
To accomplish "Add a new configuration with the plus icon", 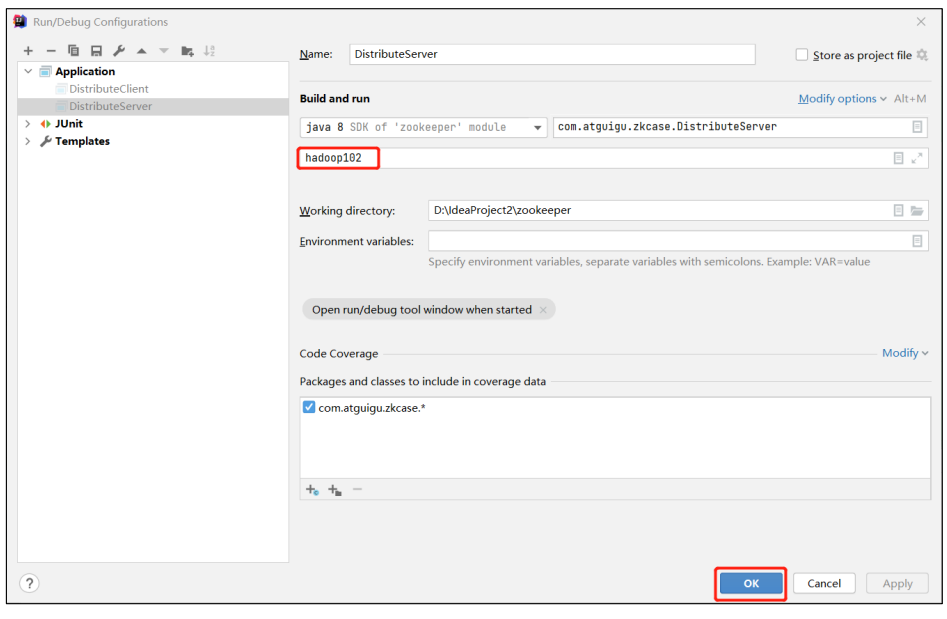I will pyautogui.click(x=28, y=51).
